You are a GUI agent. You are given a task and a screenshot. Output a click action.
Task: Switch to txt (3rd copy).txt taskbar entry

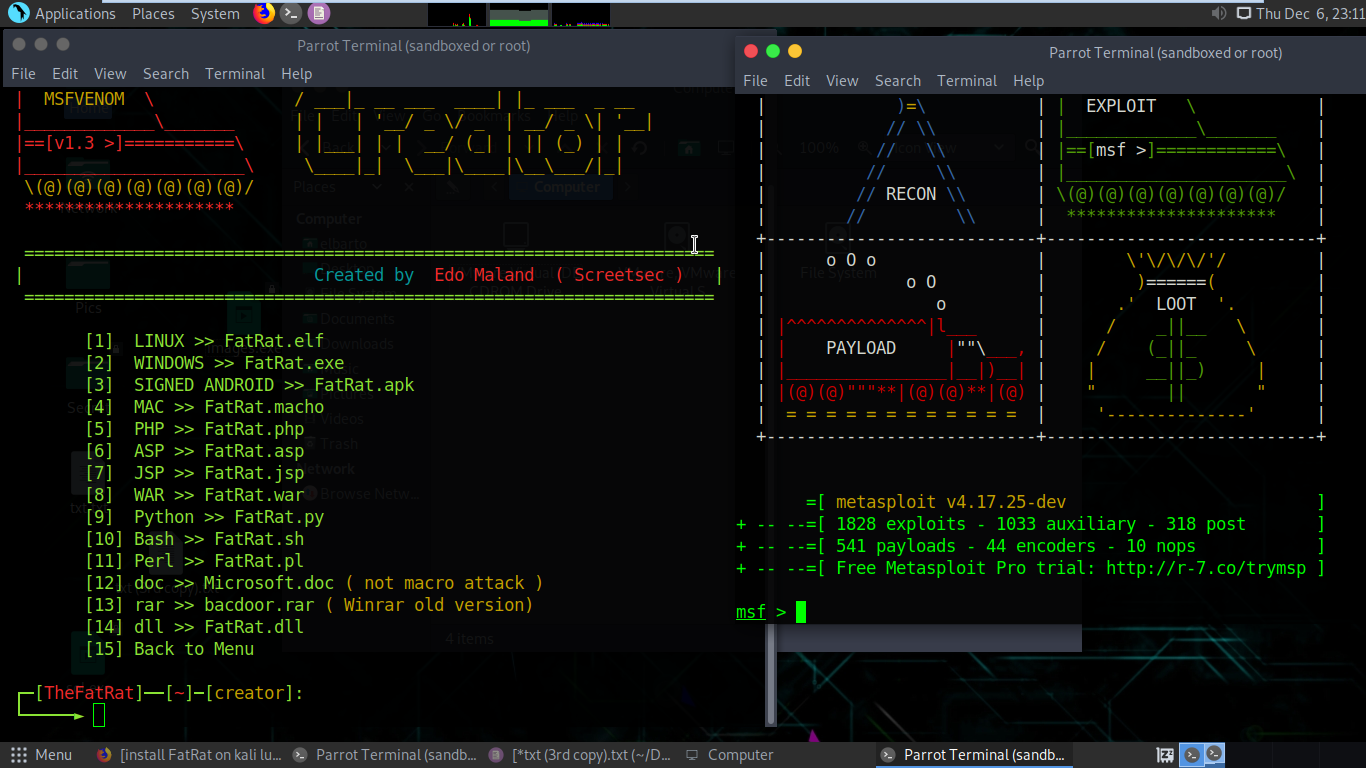pyautogui.click(x=582, y=755)
